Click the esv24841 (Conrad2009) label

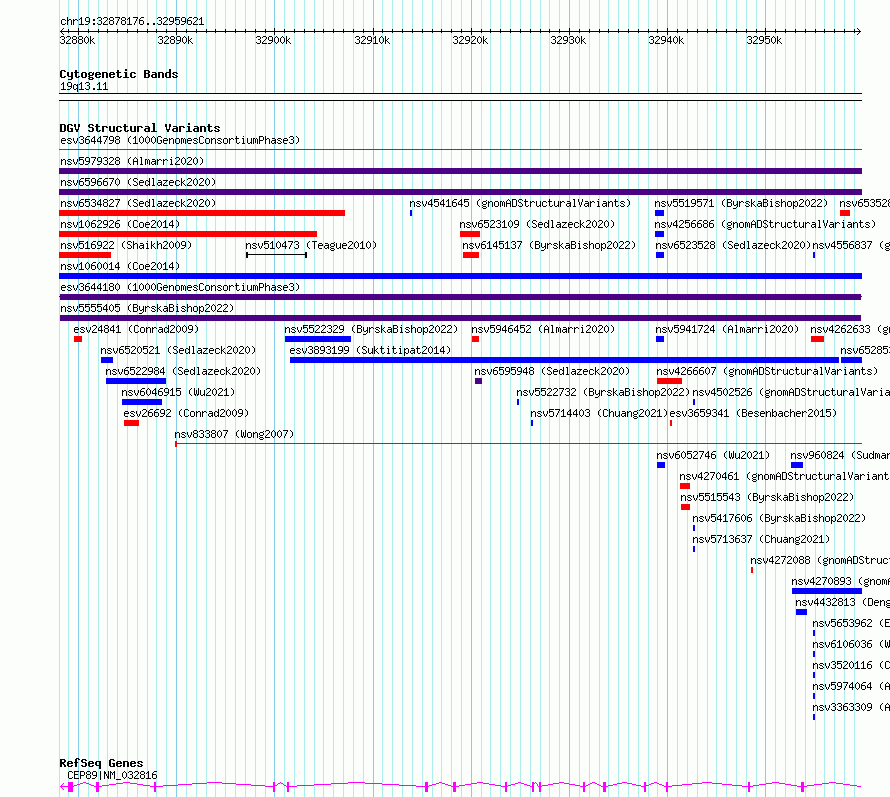(136, 329)
